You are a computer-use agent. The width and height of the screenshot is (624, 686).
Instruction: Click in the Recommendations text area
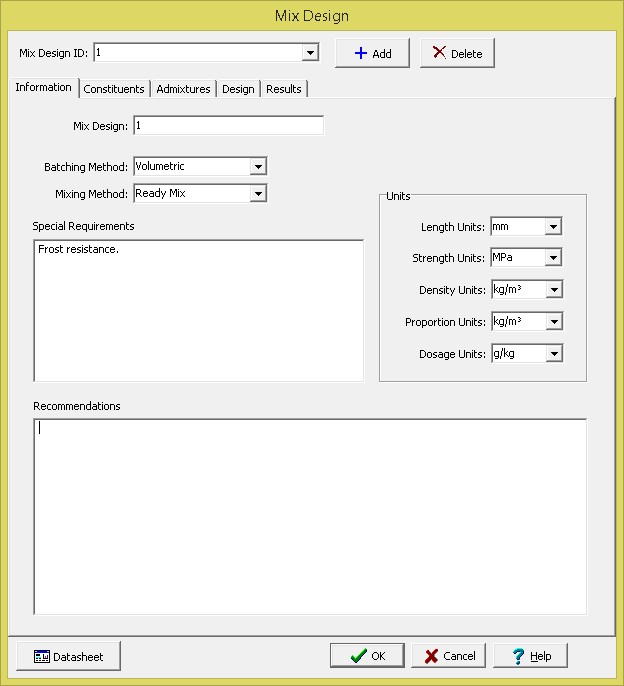tap(310, 515)
